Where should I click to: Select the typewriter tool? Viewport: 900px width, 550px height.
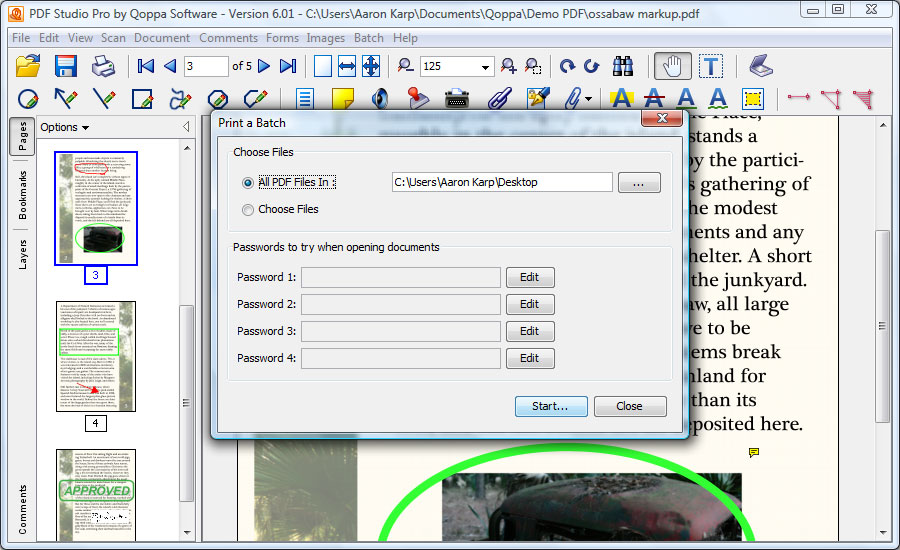[457, 99]
